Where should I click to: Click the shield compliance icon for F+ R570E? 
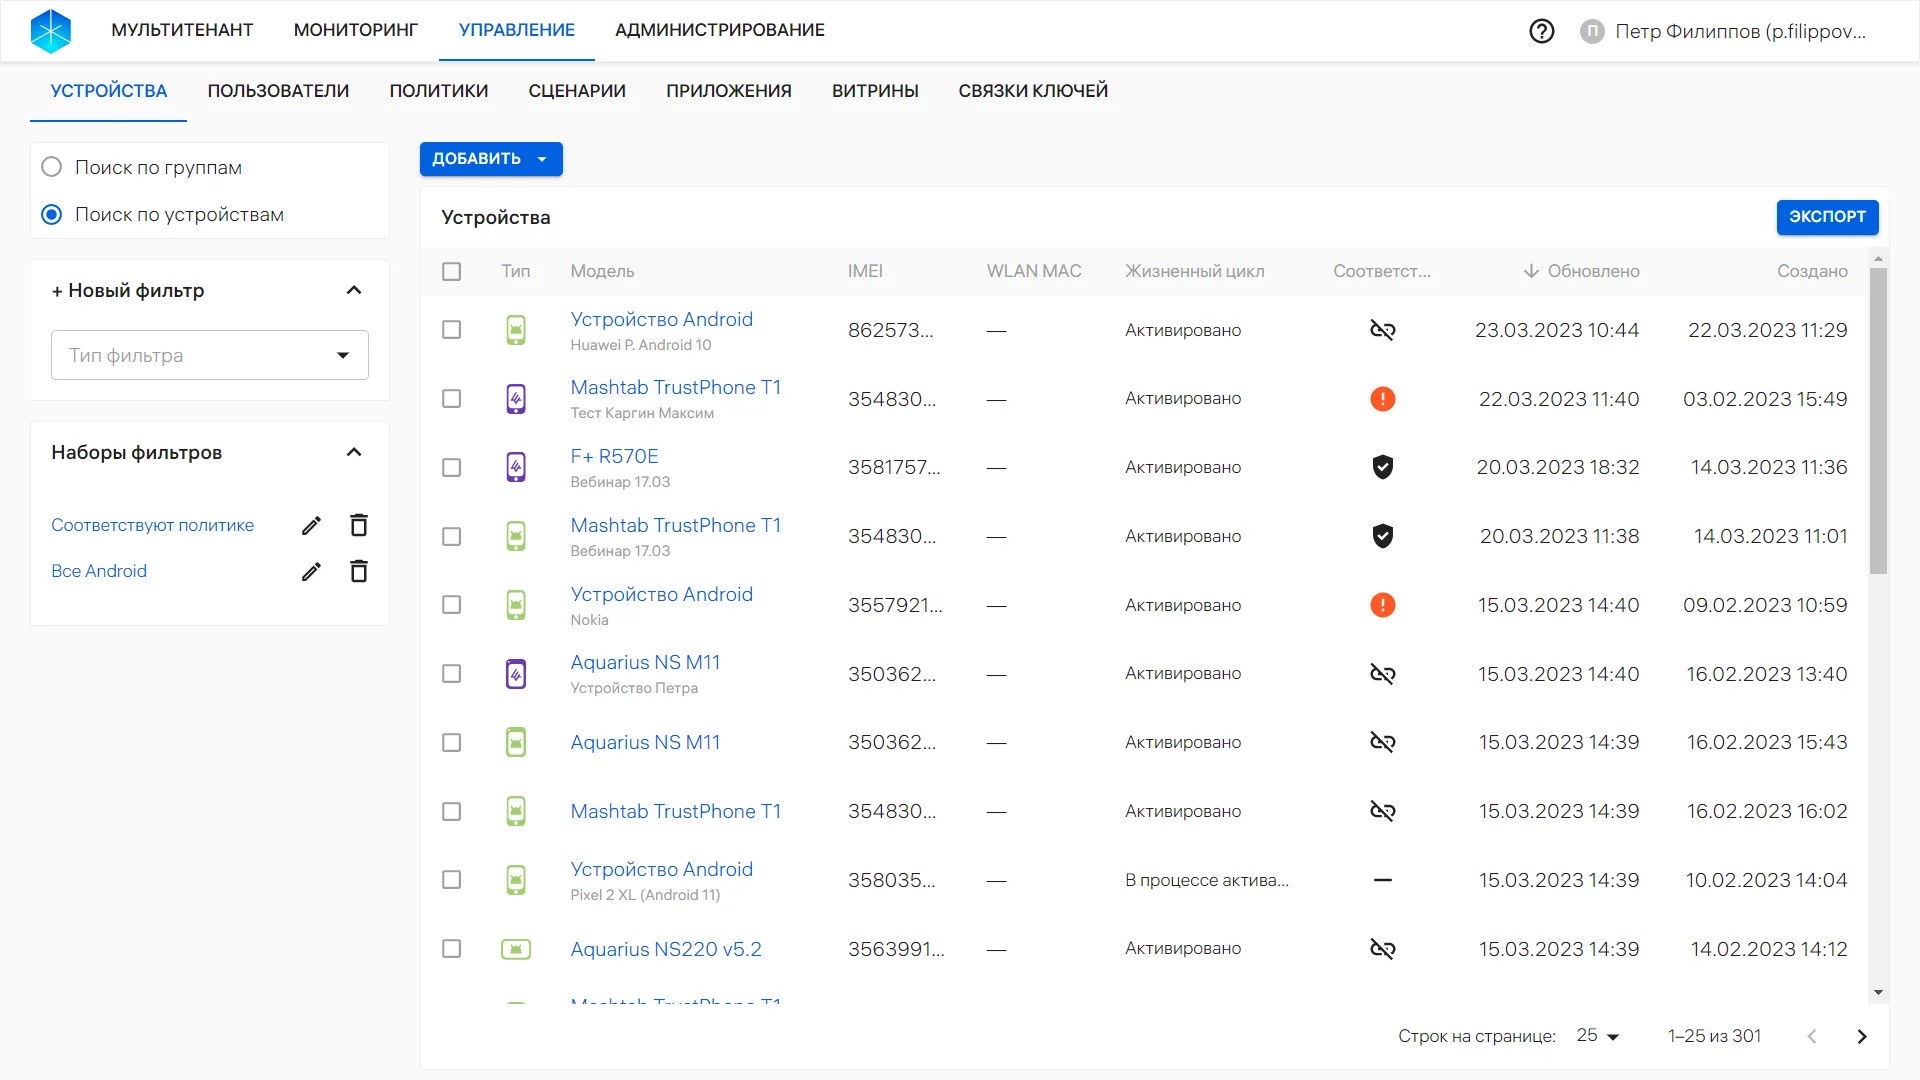(x=1382, y=467)
